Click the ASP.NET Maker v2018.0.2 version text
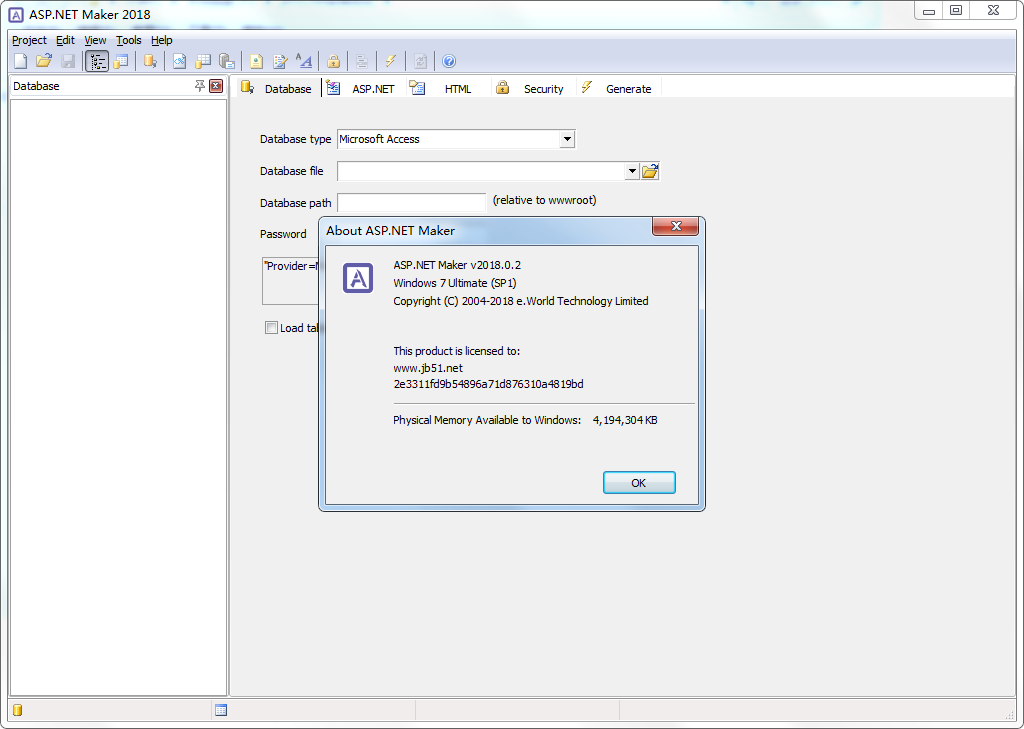Screen dimensions: 1024x729 [457, 265]
